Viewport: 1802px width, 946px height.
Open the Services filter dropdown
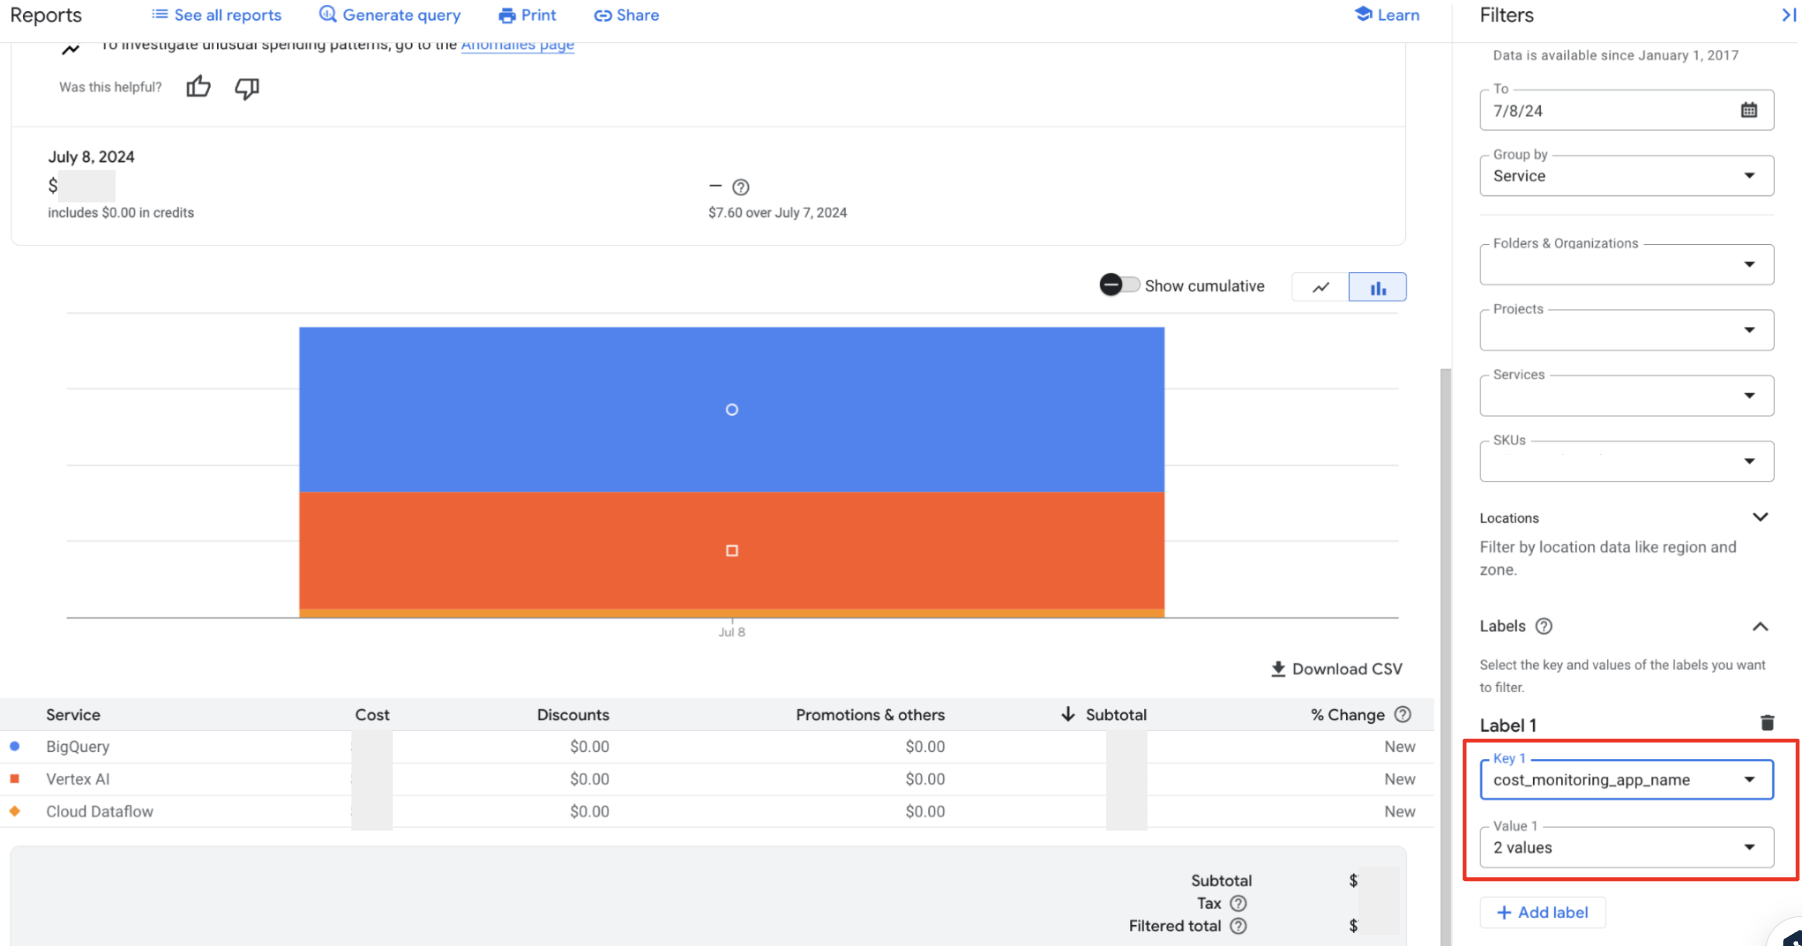coord(1627,395)
